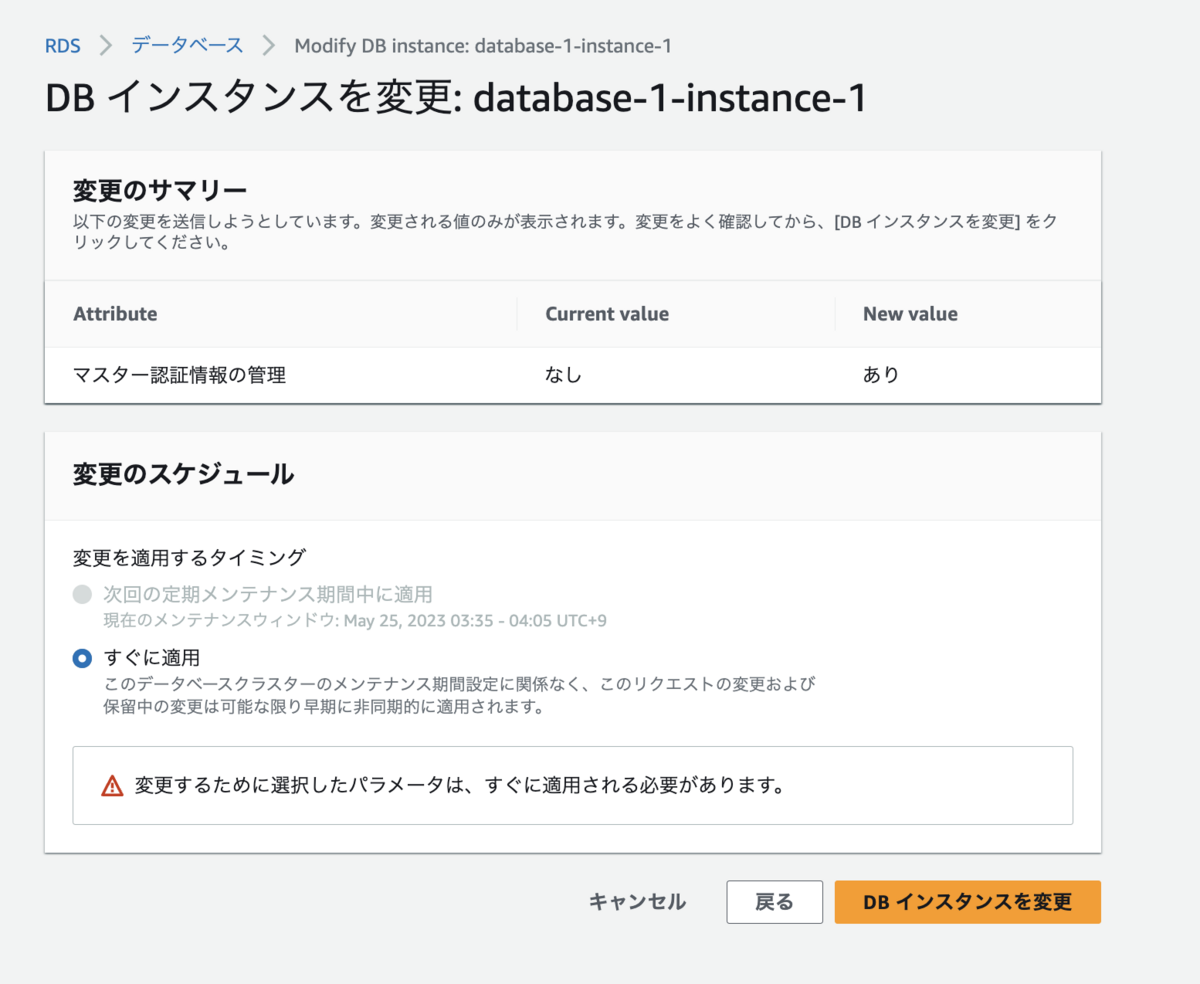Select the 次回の定期メンテナンス期間中に適用 radio button
The height and width of the screenshot is (984, 1200).
click(x=82, y=595)
